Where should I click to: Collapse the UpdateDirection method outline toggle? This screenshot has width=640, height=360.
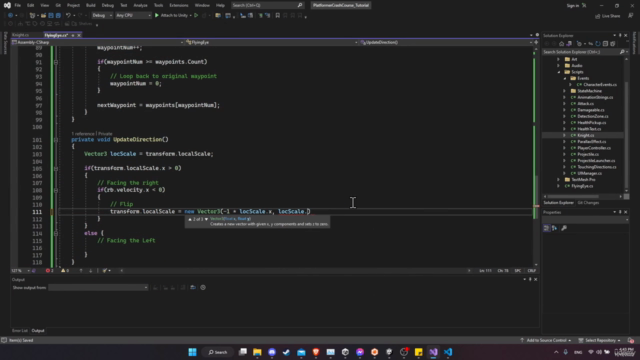(56, 140)
